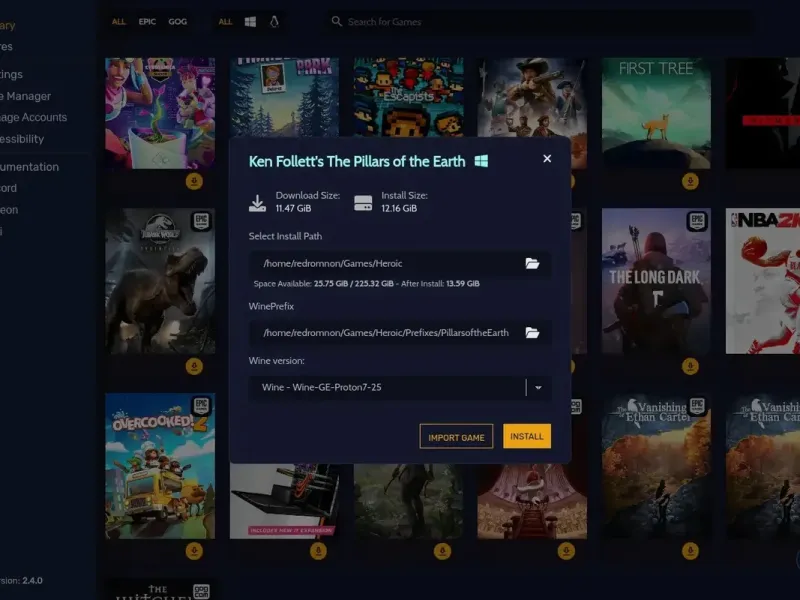The height and width of the screenshot is (600, 800).
Task: Open Manage Accounts in sidebar
Action: click(33, 117)
